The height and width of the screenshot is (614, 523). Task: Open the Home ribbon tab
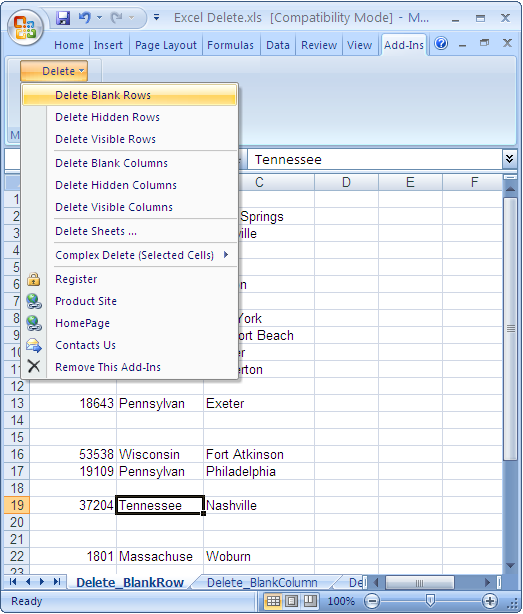(x=69, y=45)
